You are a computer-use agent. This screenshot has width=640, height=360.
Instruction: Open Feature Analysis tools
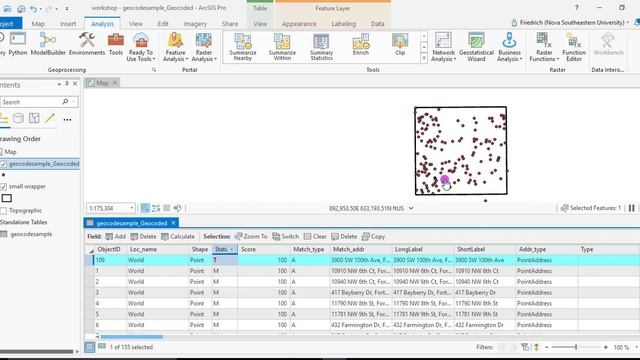point(176,47)
